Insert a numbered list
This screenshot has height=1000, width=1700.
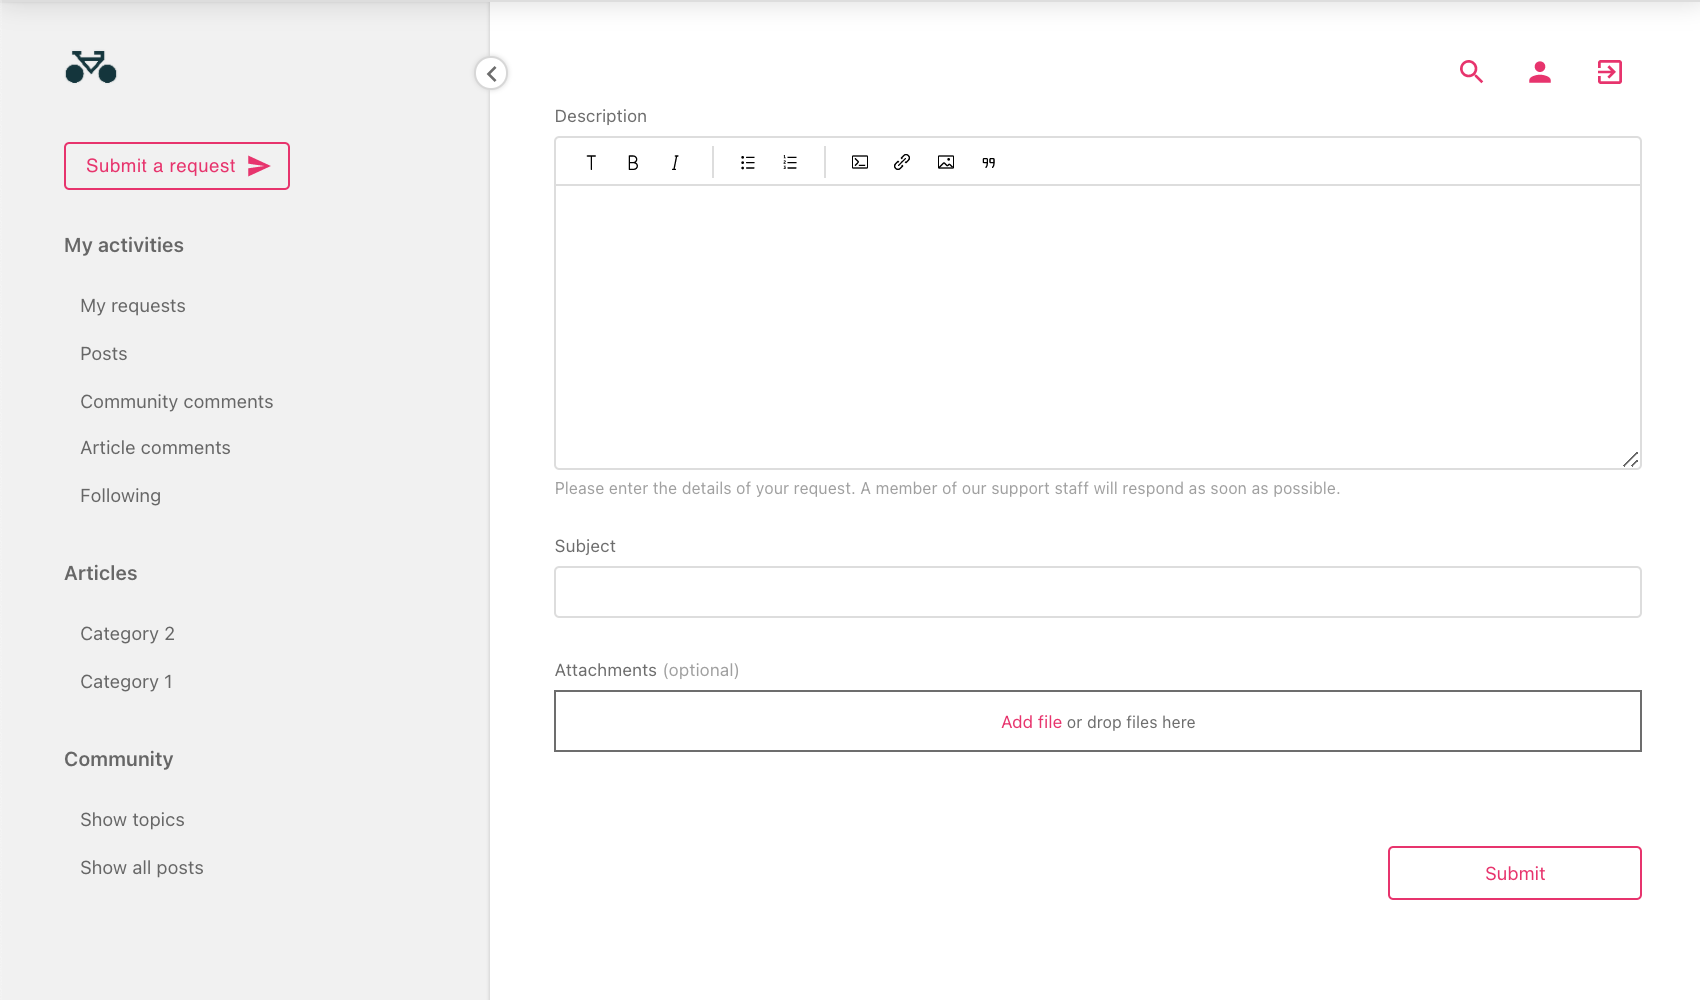790,163
